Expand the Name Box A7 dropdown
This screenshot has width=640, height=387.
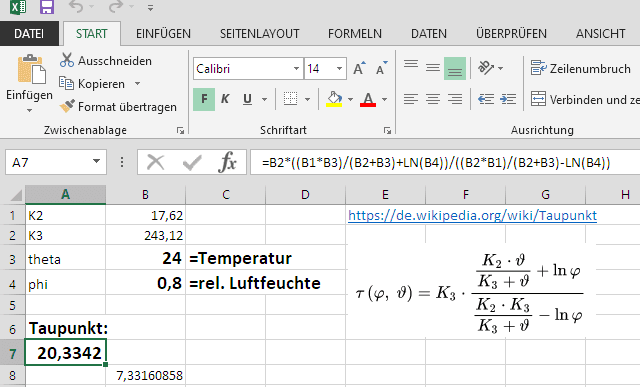96,162
